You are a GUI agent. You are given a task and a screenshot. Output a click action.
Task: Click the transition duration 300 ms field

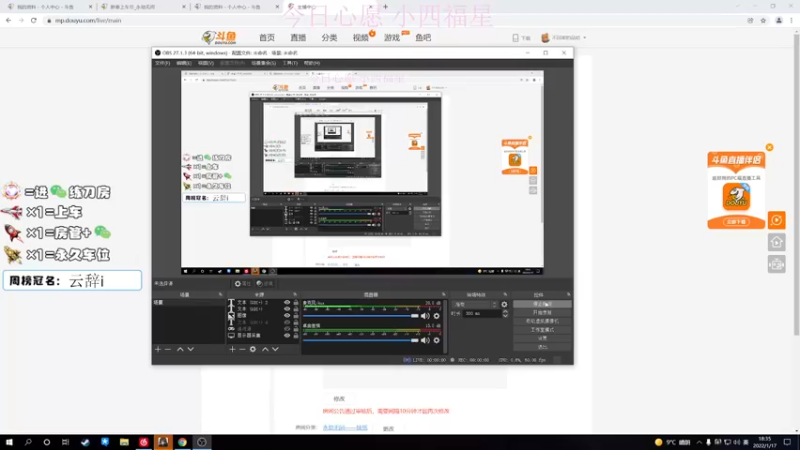(x=482, y=314)
